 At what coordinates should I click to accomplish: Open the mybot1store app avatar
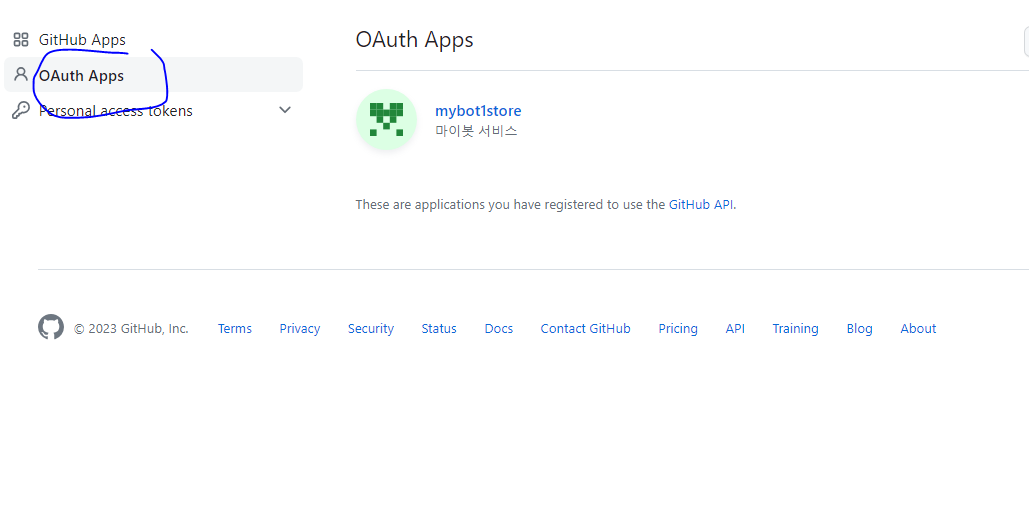(x=386, y=119)
